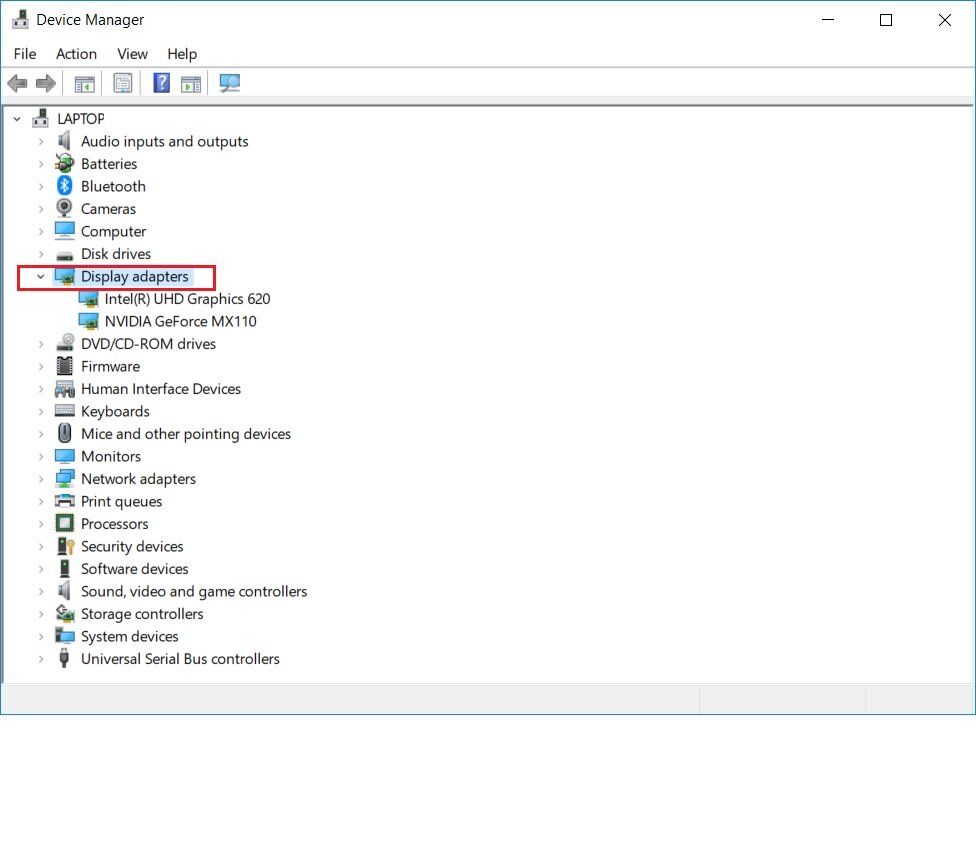Select the Firmware label
Image resolution: width=976 pixels, height=850 pixels.
pos(110,367)
